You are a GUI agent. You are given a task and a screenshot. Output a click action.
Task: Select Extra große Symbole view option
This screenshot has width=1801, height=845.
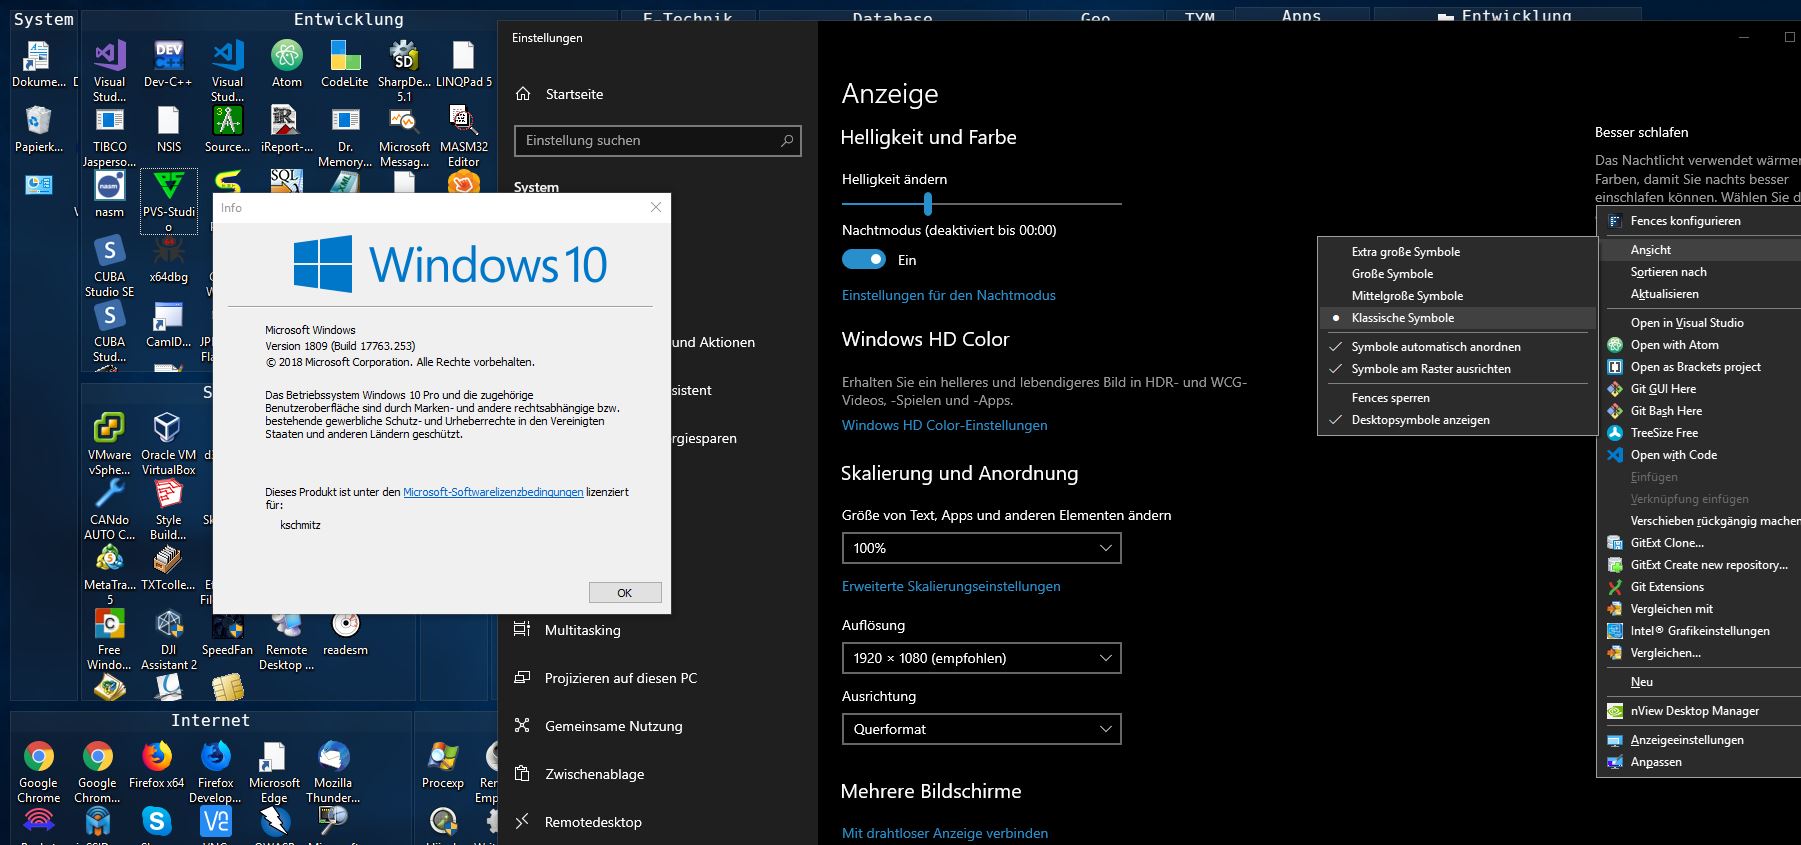1457,252
